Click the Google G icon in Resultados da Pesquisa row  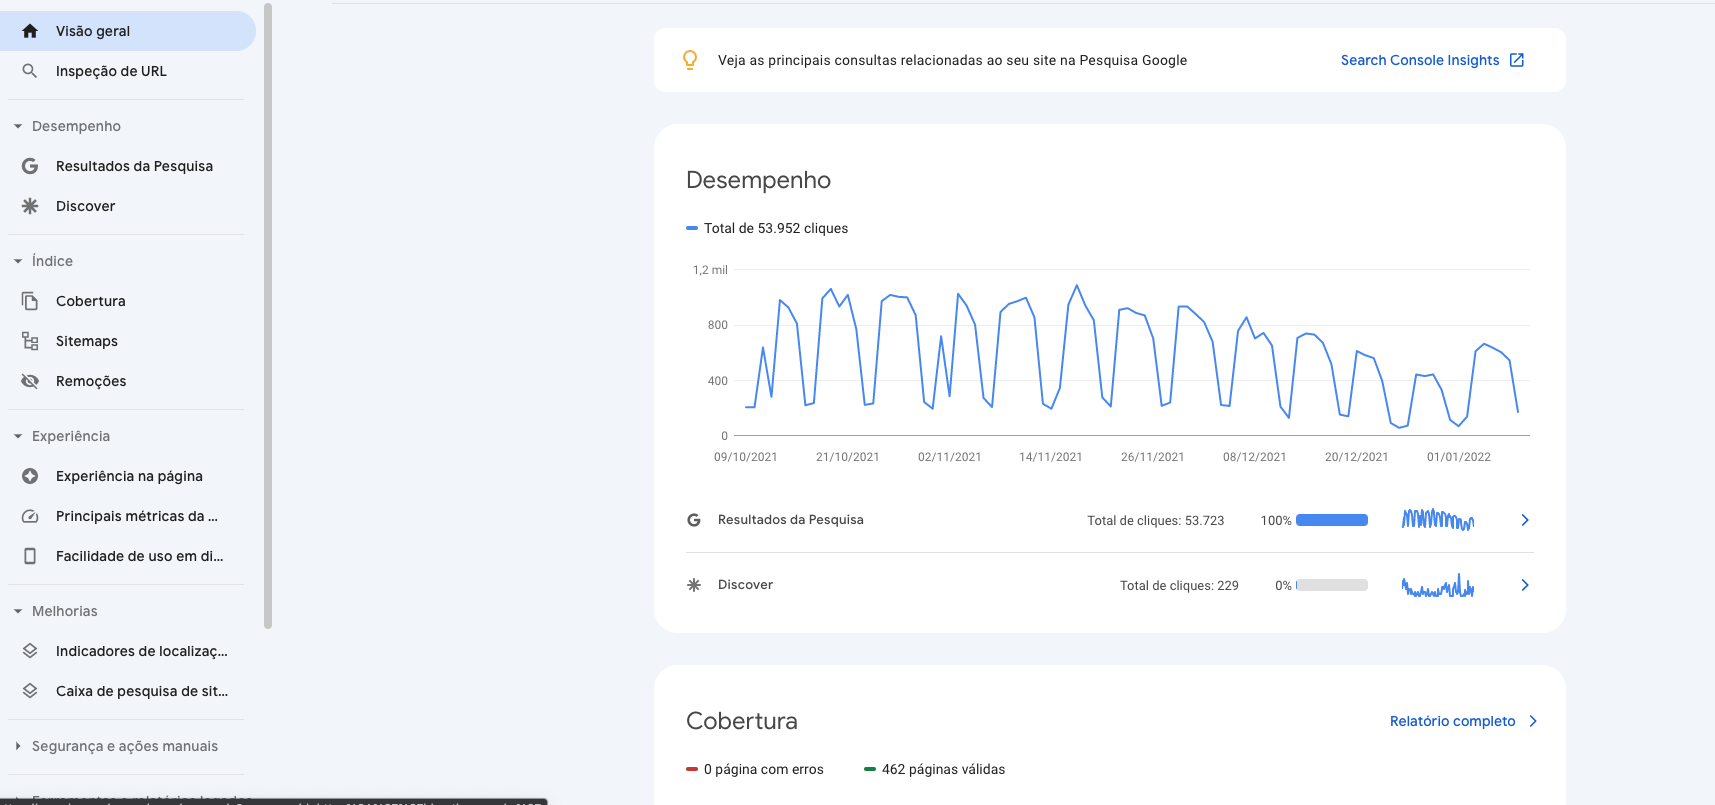(694, 520)
